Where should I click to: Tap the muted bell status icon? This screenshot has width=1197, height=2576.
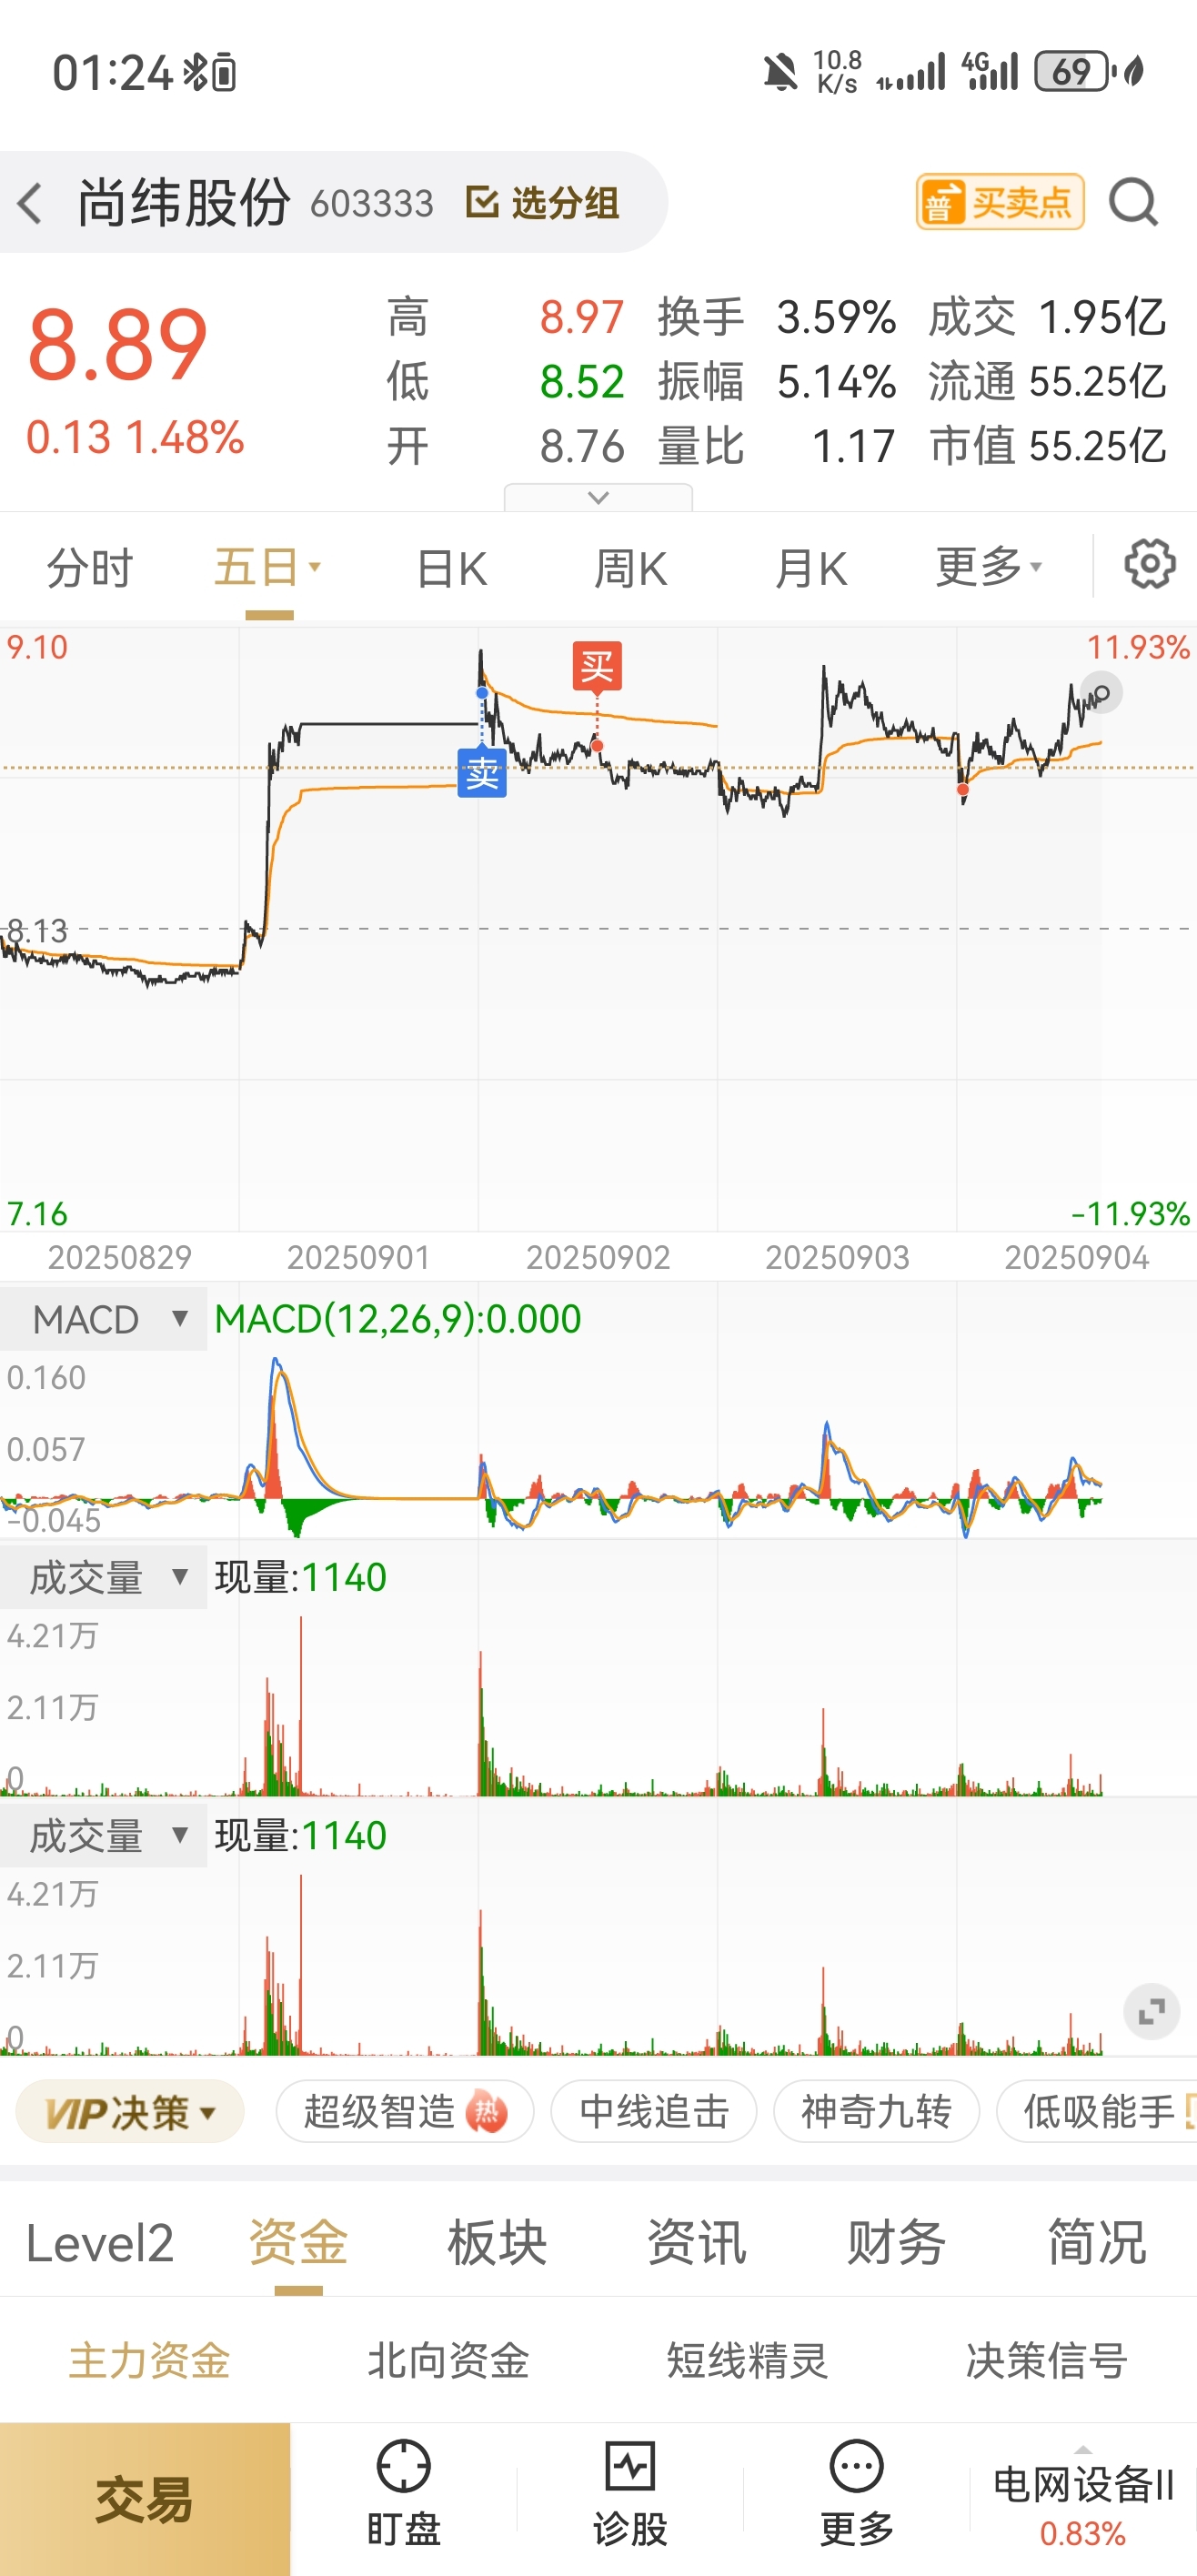pyautogui.click(x=780, y=72)
